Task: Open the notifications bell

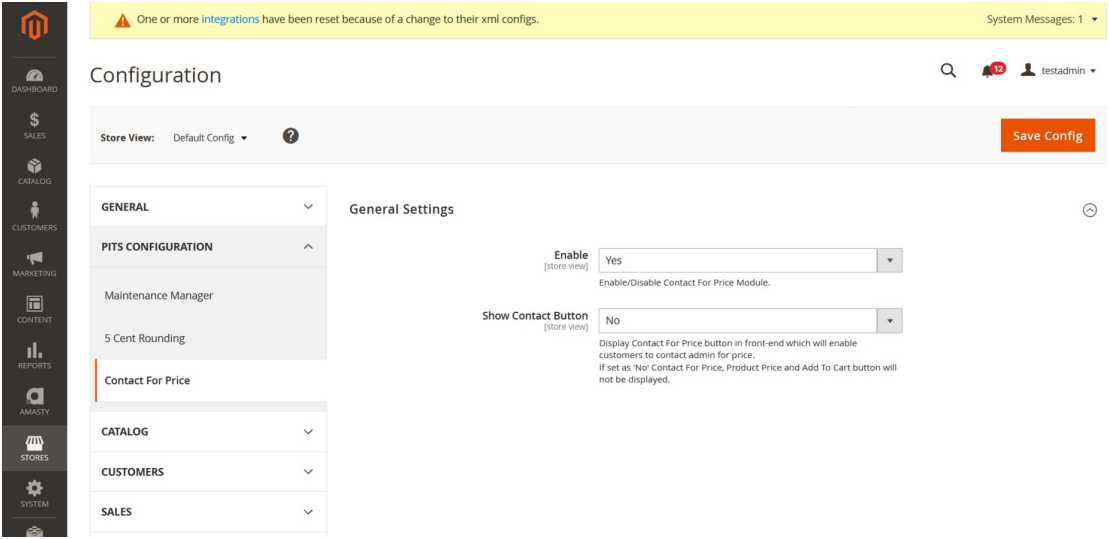Action: point(991,71)
